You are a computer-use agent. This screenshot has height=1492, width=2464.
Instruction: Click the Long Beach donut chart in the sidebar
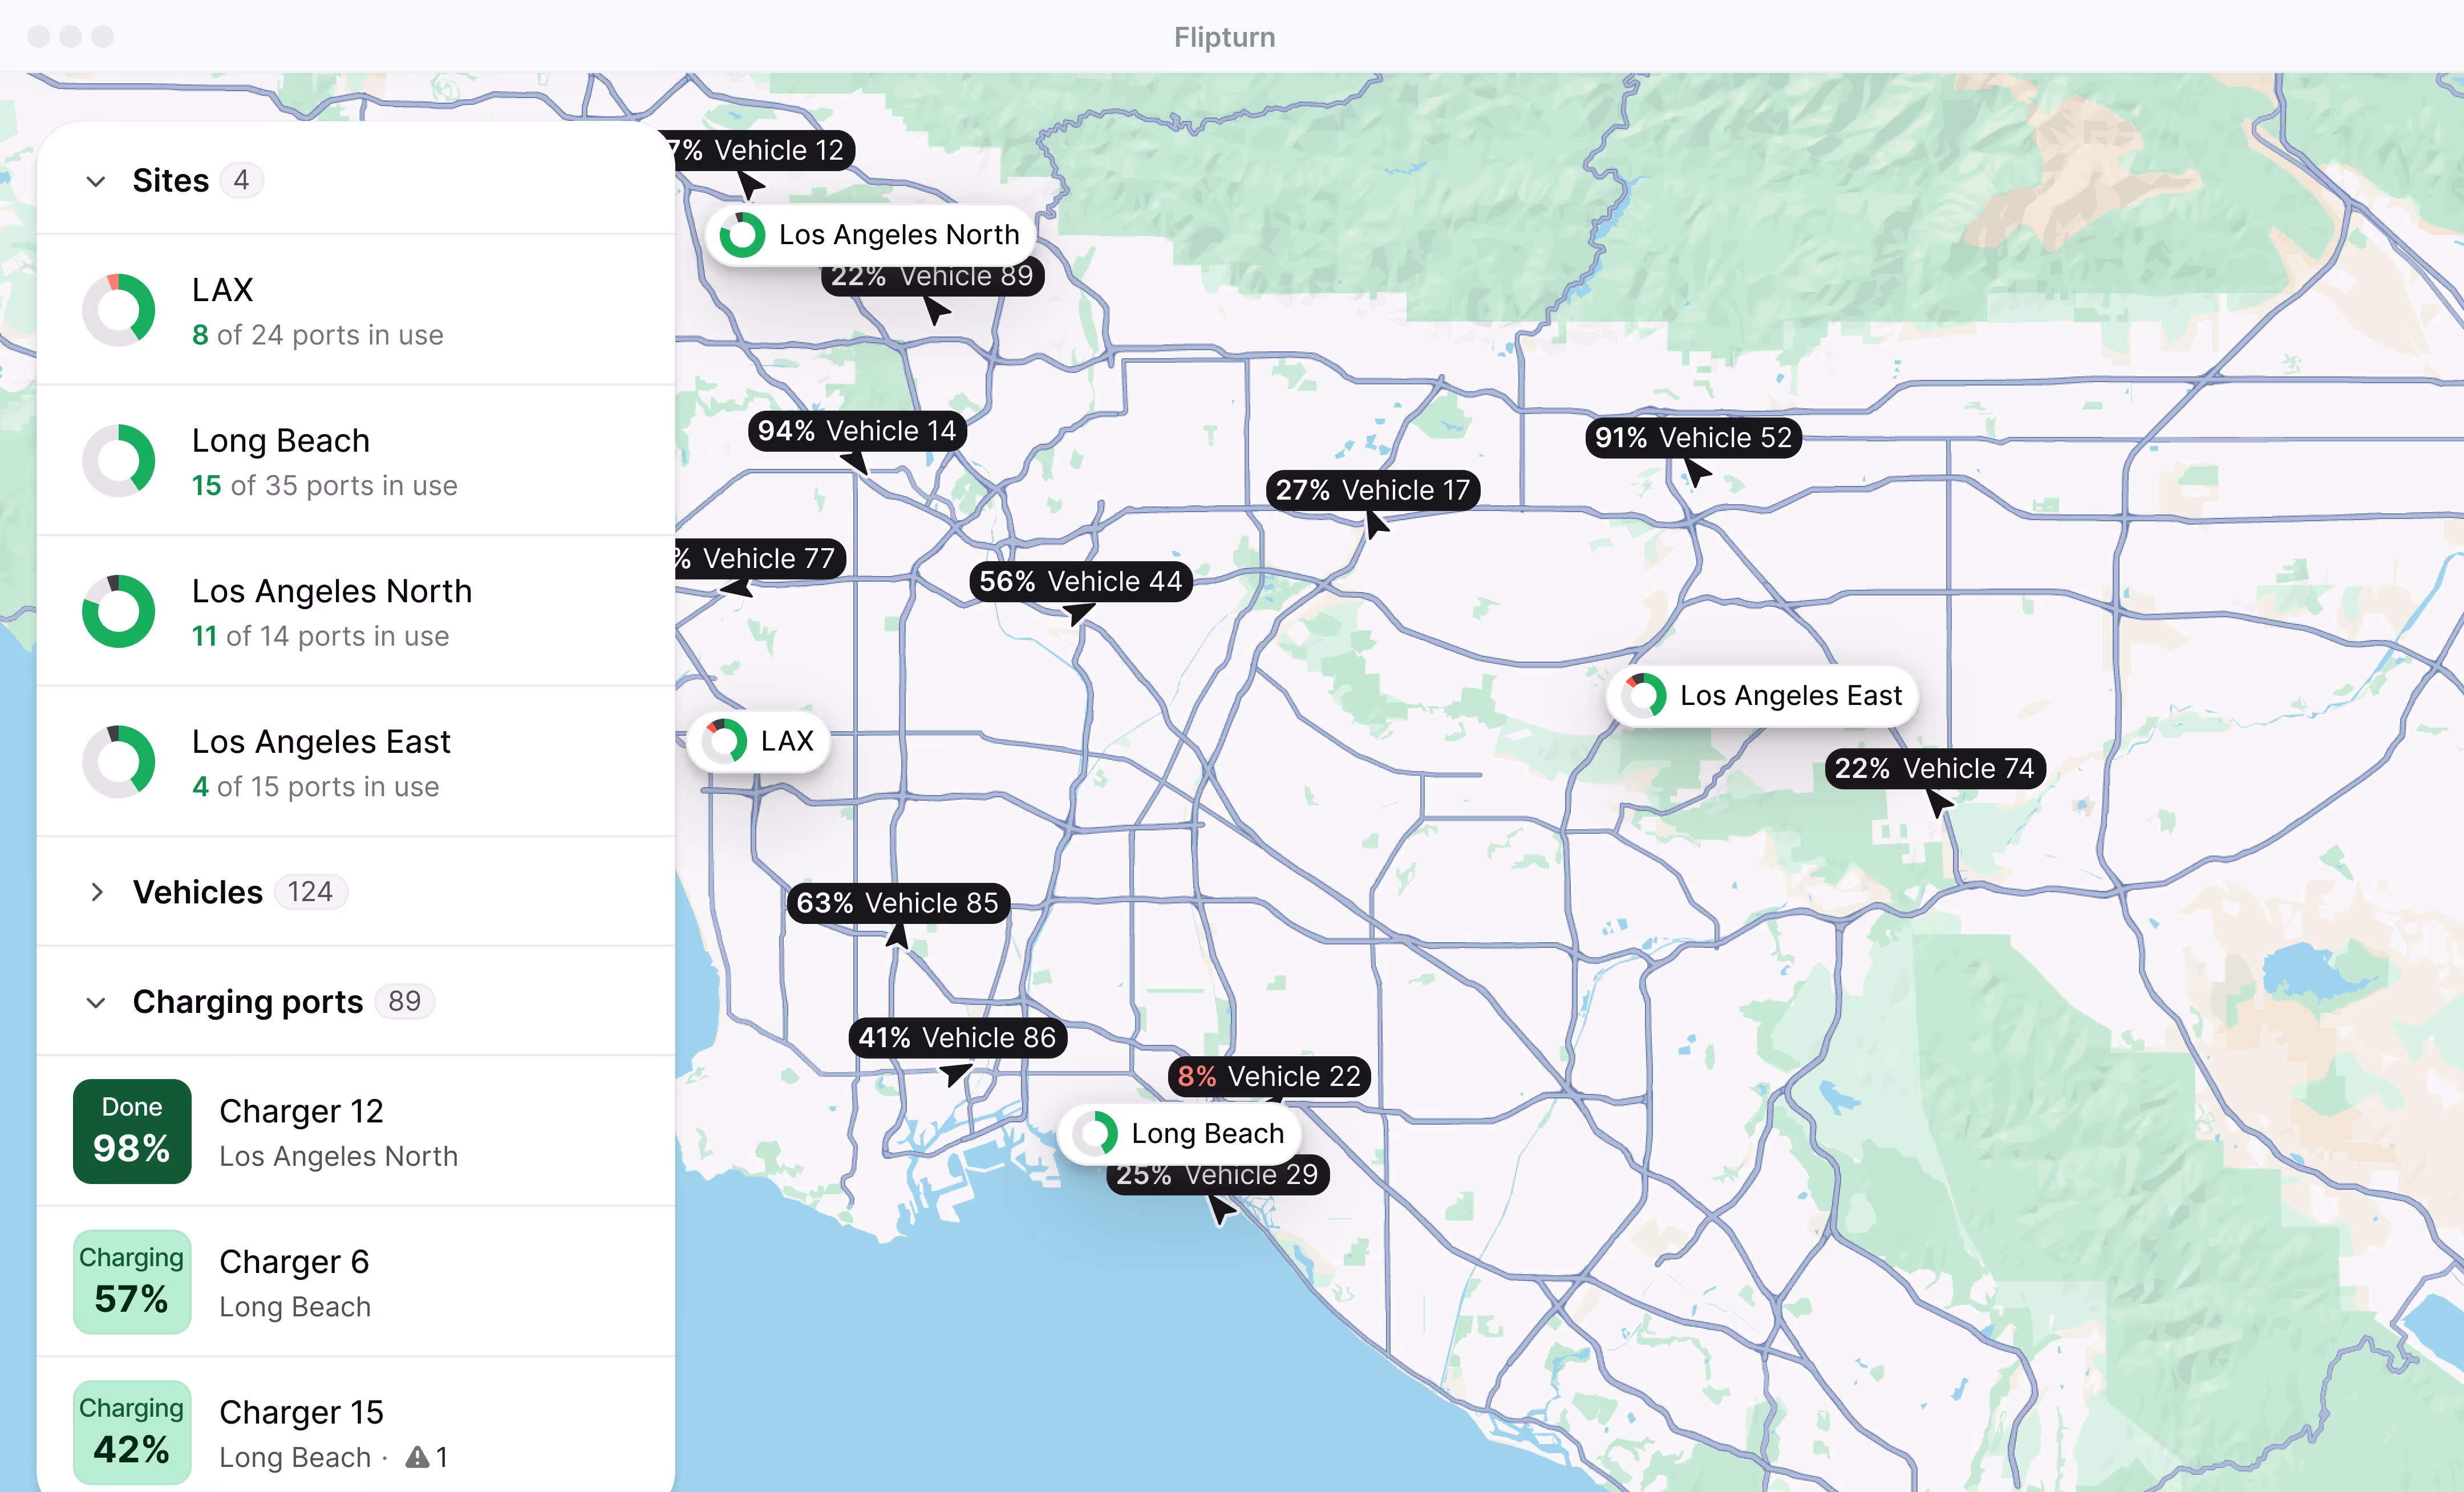point(119,460)
